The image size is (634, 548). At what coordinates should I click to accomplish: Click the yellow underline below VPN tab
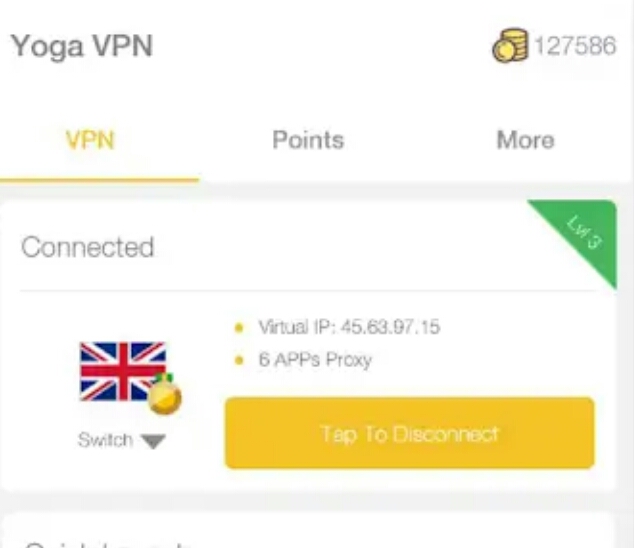pyautogui.click(x=99, y=180)
